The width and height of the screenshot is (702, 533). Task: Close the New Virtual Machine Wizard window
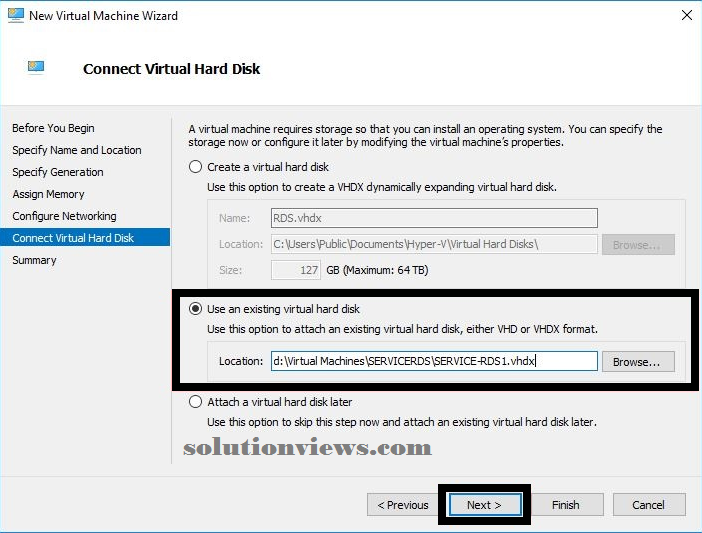pyautogui.click(x=686, y=15)
